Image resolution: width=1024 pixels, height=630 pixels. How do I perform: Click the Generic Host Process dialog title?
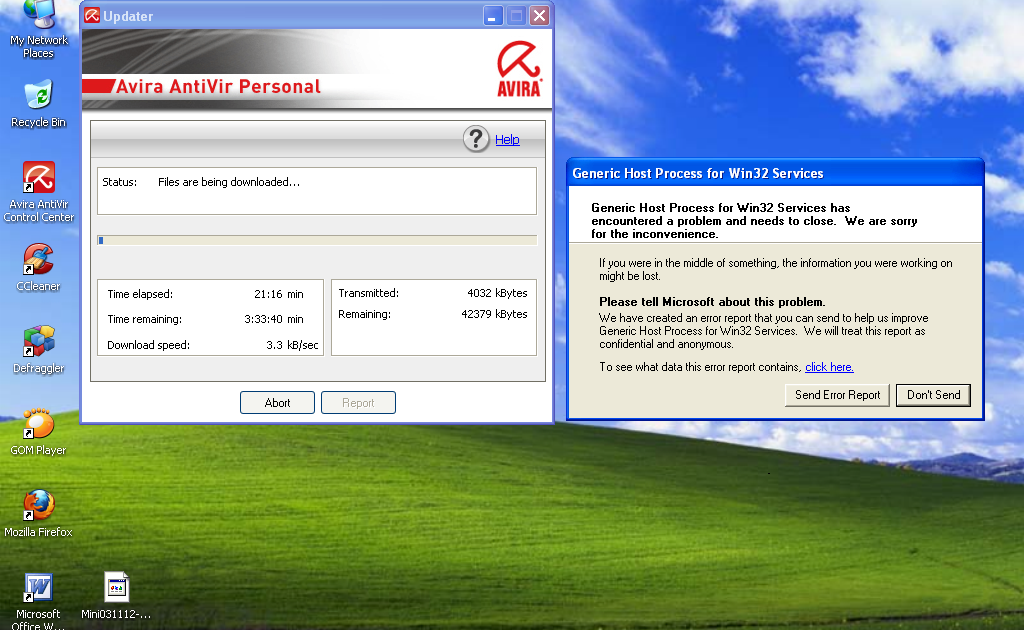(697, 174)
